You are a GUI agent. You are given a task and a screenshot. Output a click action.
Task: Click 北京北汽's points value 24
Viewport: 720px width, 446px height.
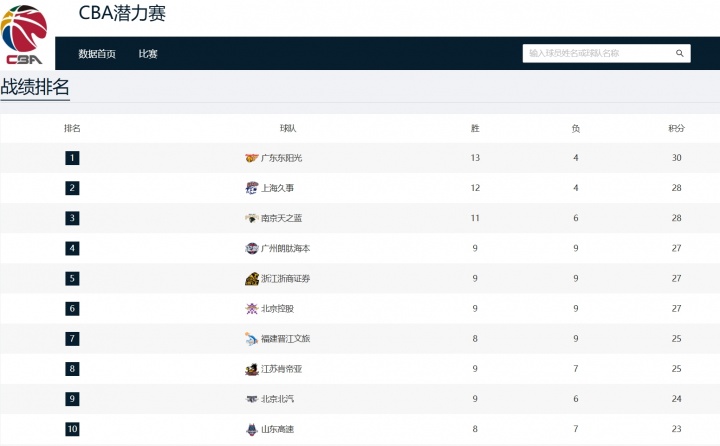[x=676, y=399]
